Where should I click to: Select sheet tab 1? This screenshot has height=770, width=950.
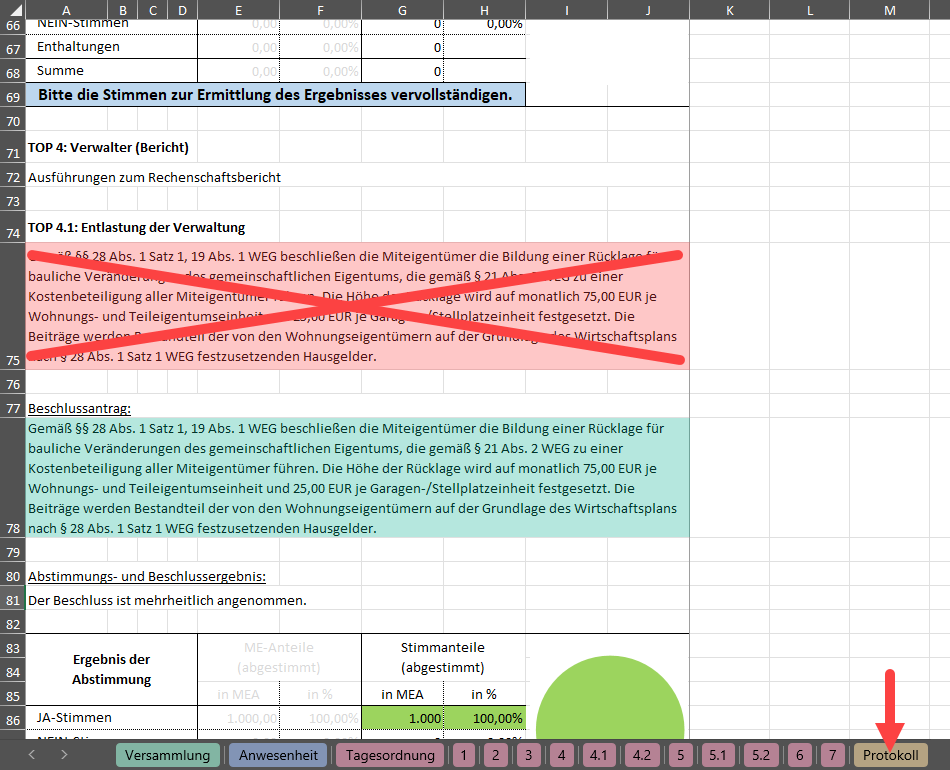463,755
